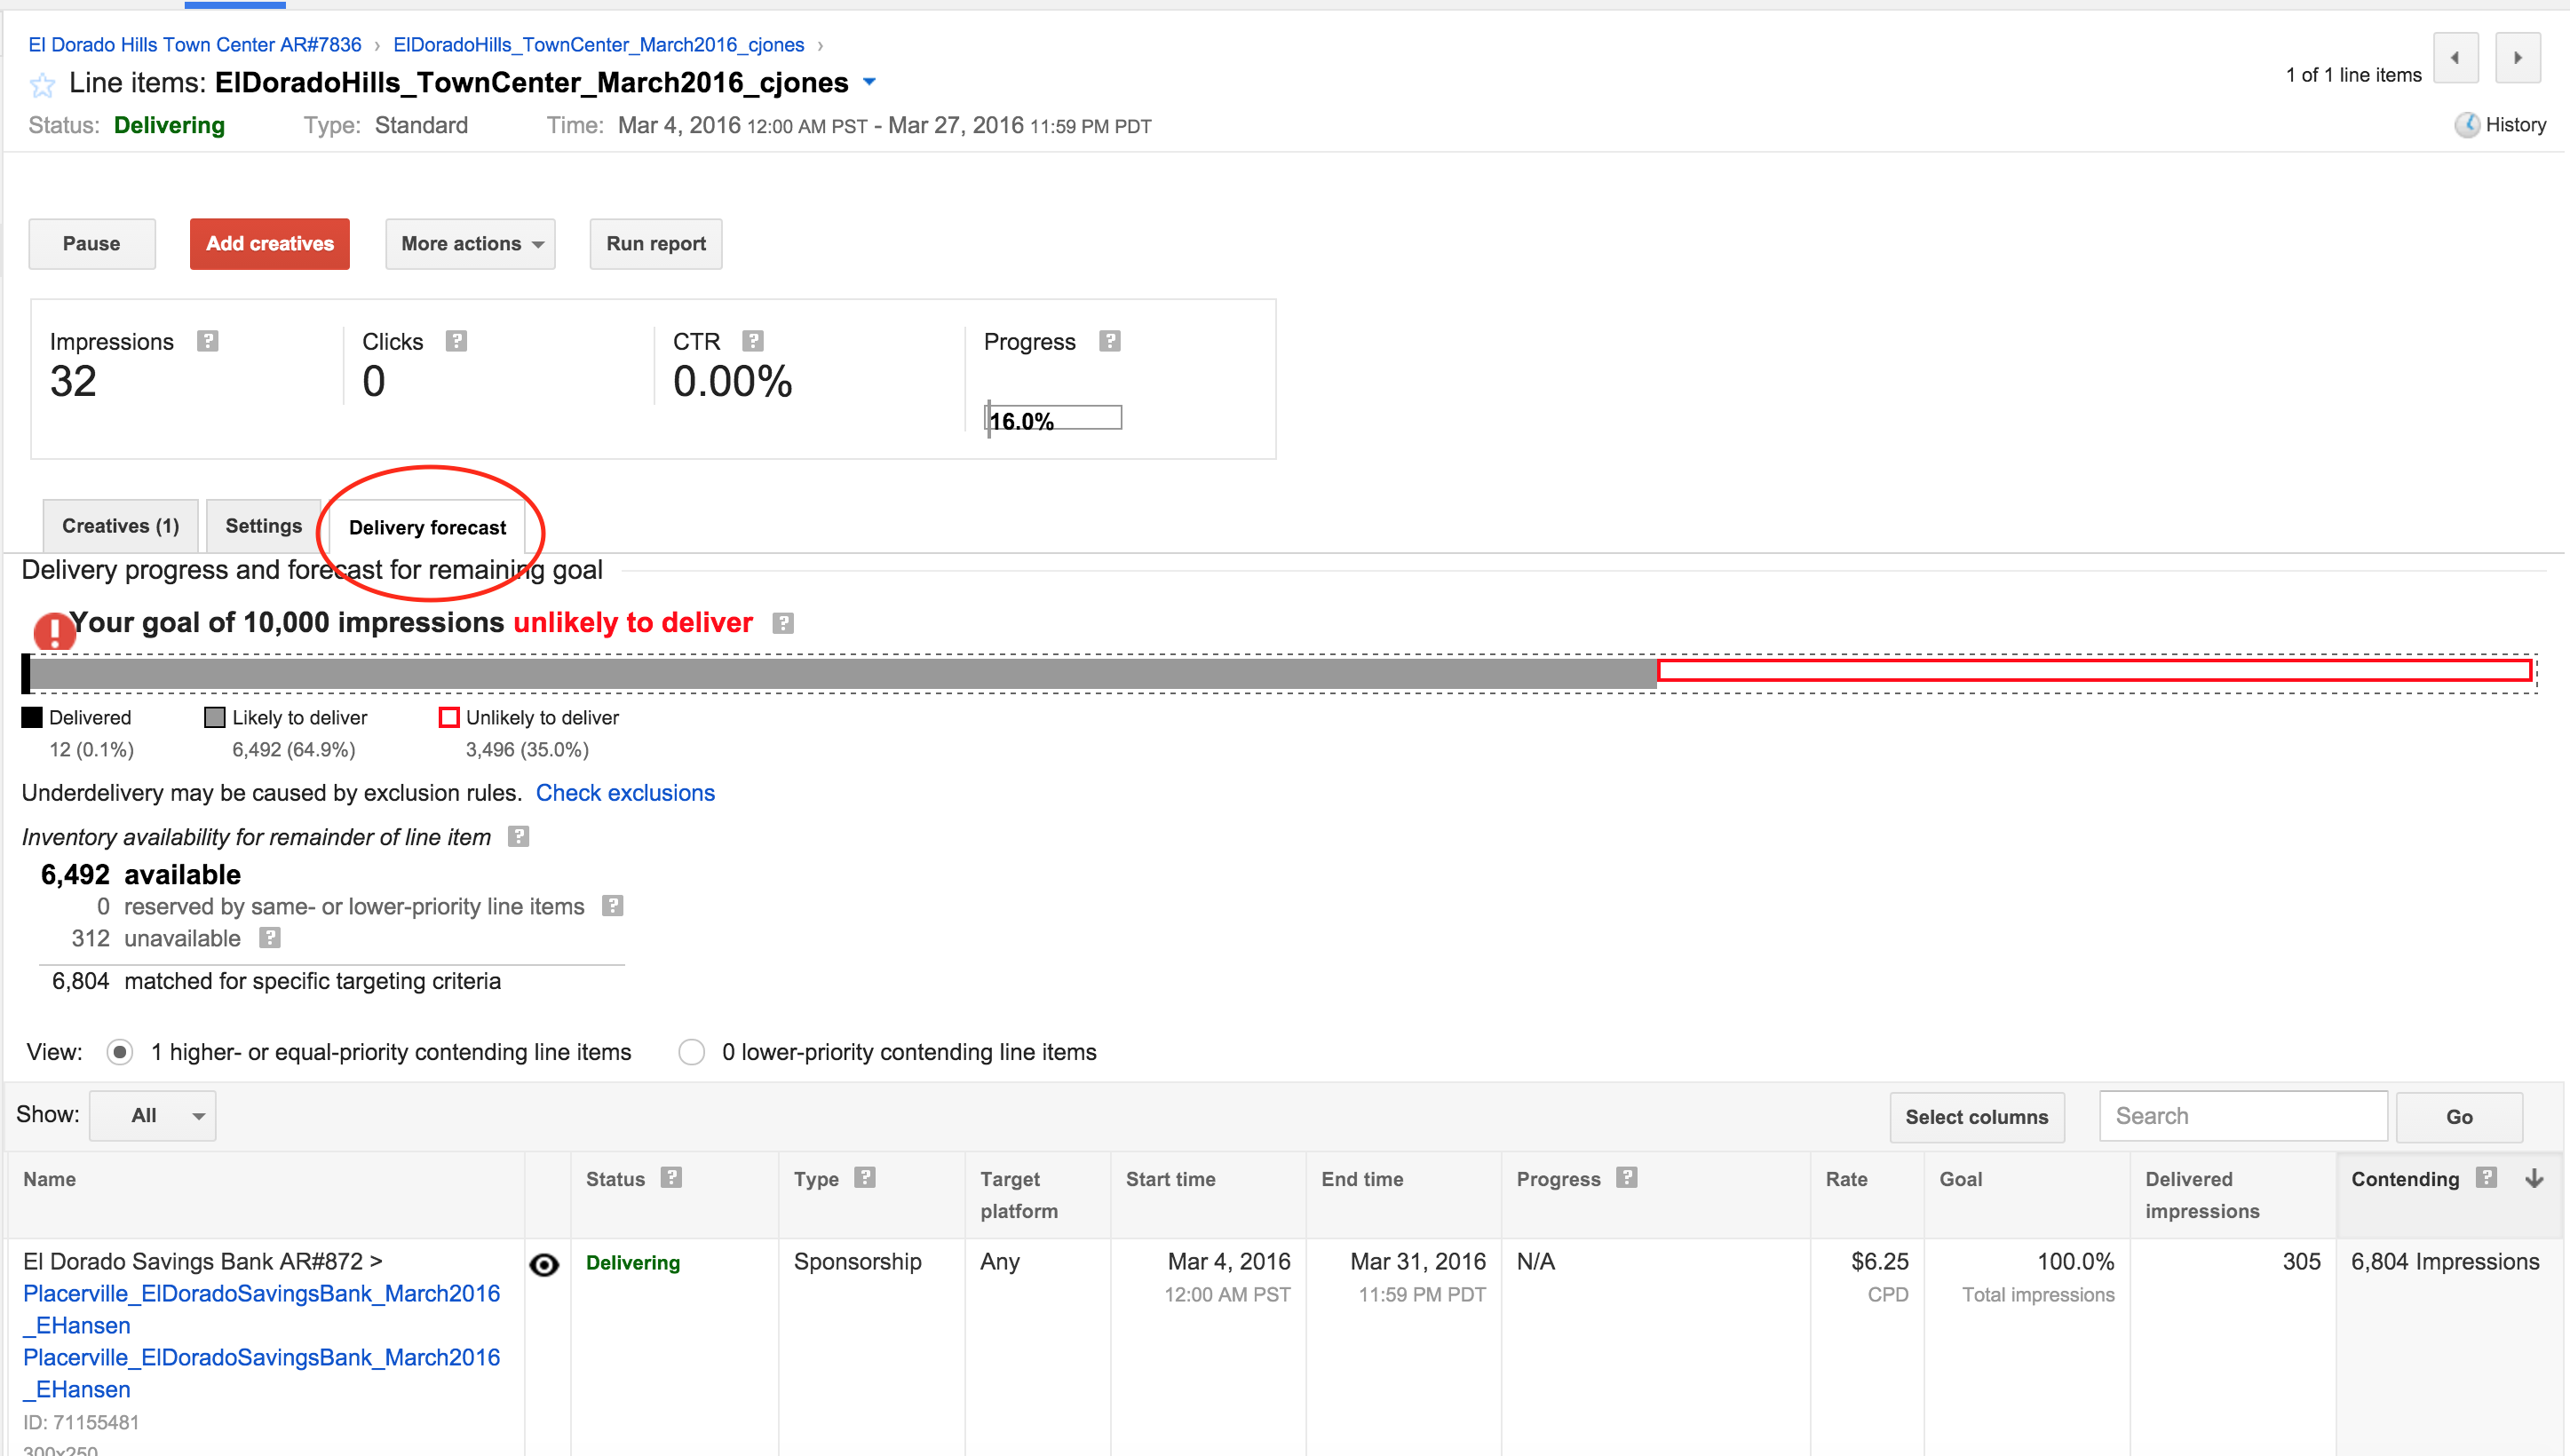Select higher- or equal-priority contending radio

120,1052
